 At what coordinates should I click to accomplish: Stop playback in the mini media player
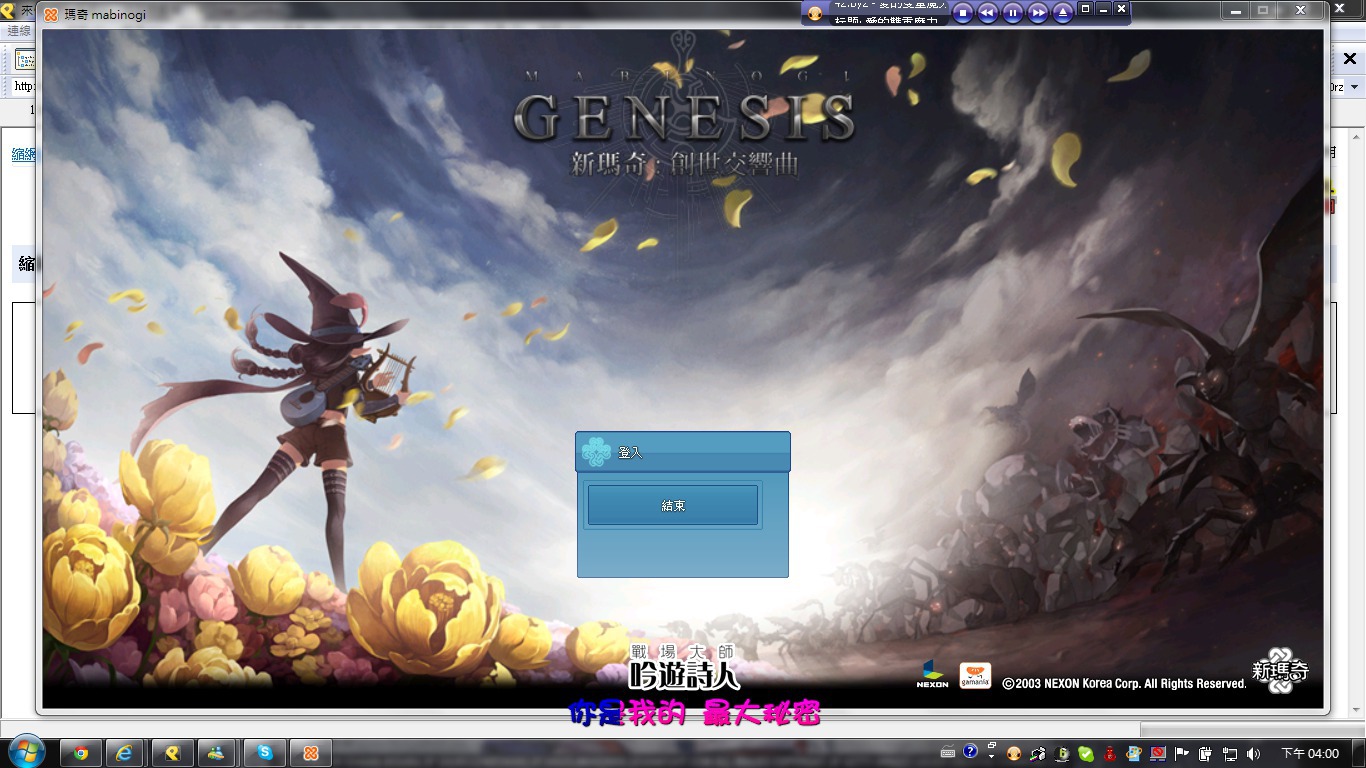tap(963, 12)
